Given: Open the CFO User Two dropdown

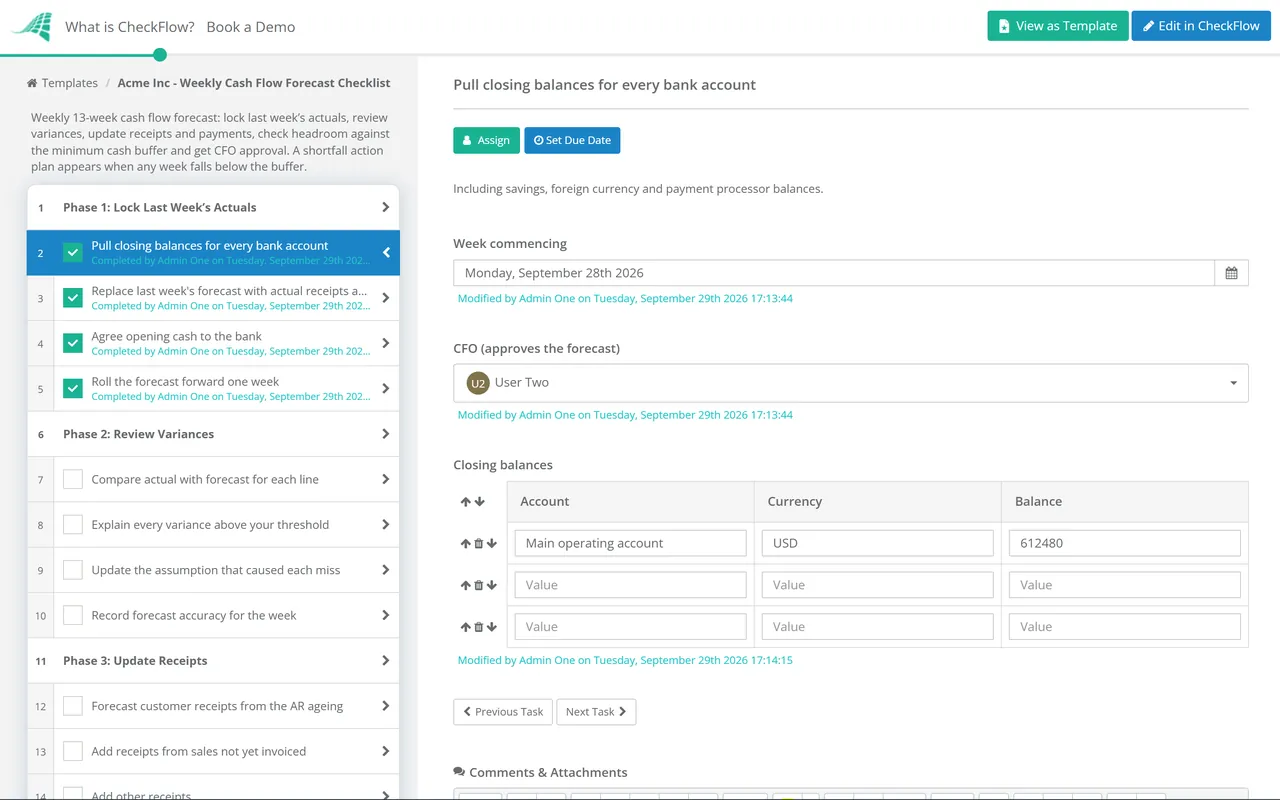Looking at the screenshot, I should (x=850, y=383).
